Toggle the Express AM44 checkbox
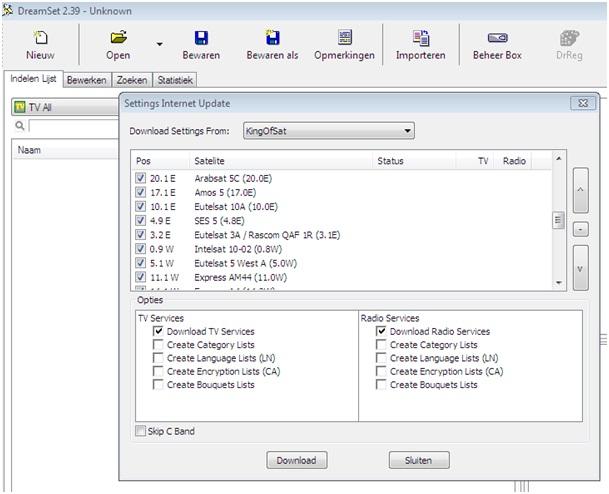The image size is (609, 494). point(140,277)
